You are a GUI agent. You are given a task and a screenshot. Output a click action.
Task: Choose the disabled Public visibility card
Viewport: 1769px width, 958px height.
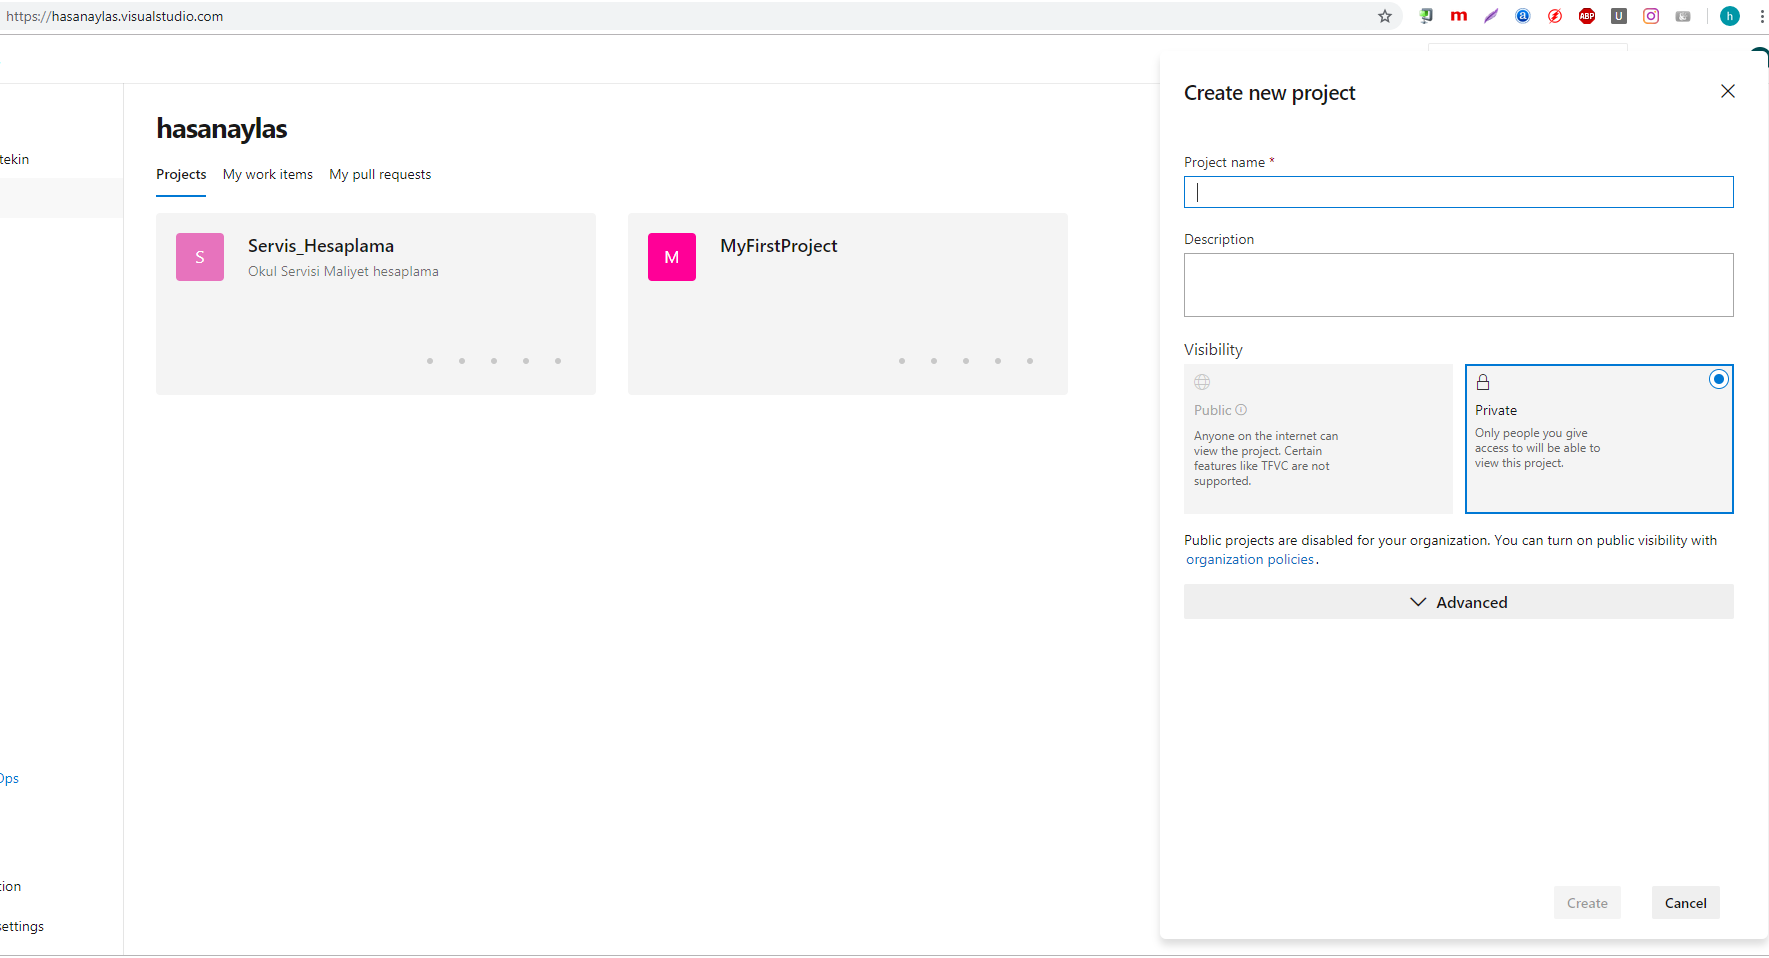pyautogui.click(x=1318, y=439)
